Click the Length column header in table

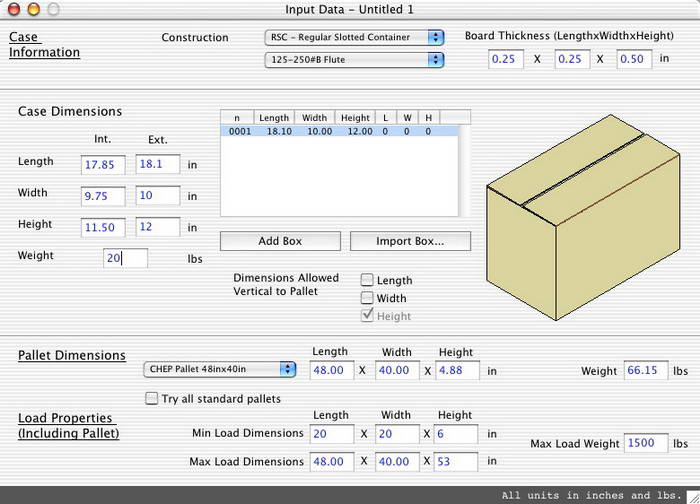click(x=274, y=117)
